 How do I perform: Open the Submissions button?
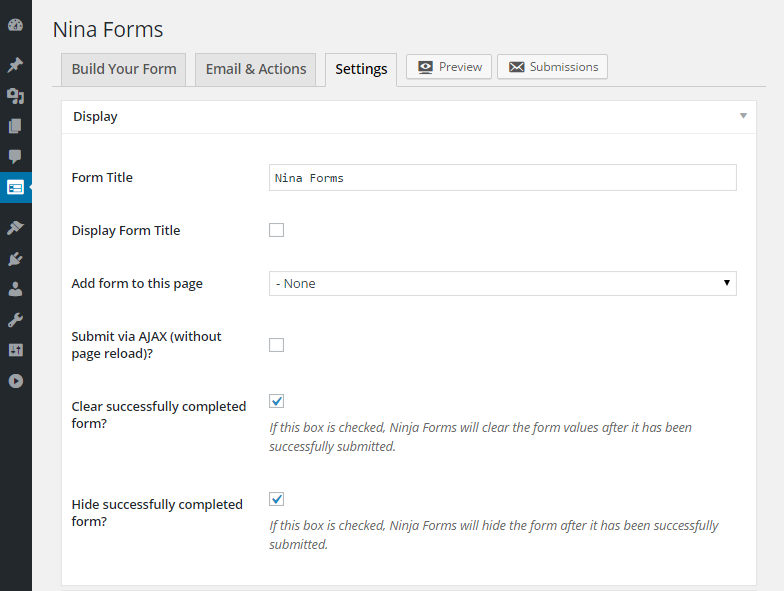coord(552,67)
